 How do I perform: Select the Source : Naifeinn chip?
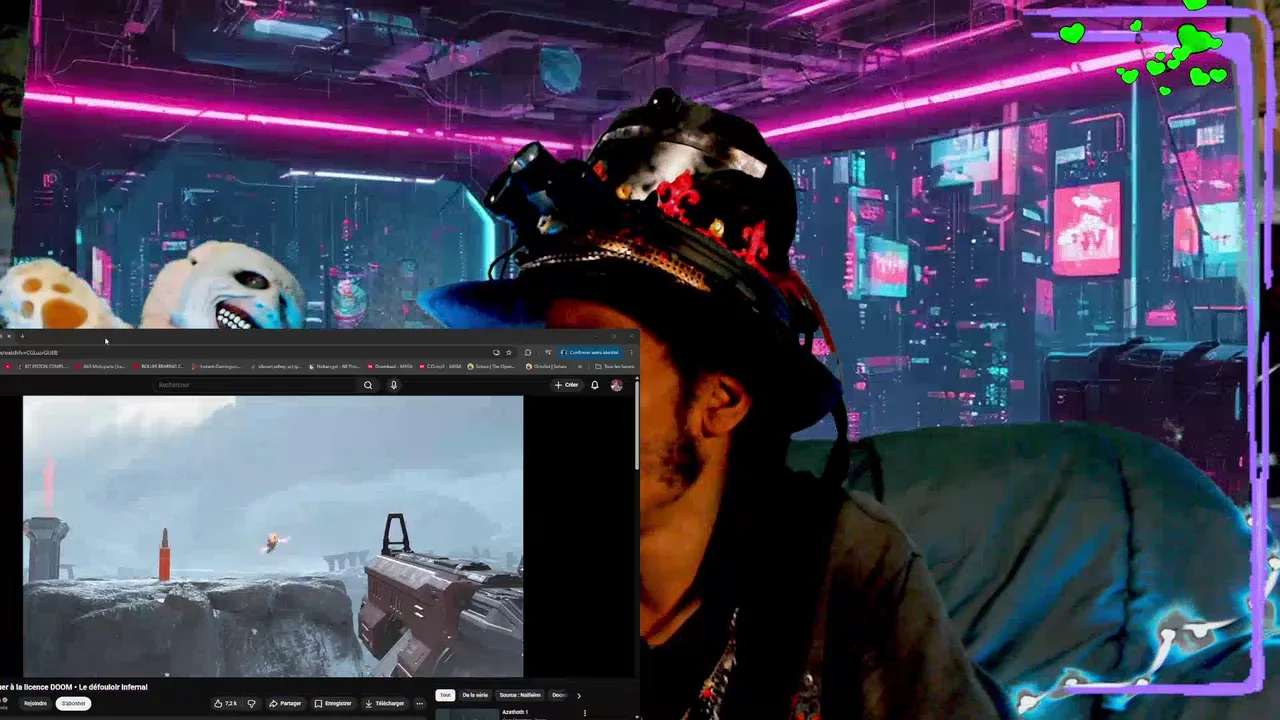[x=520, y=695]
